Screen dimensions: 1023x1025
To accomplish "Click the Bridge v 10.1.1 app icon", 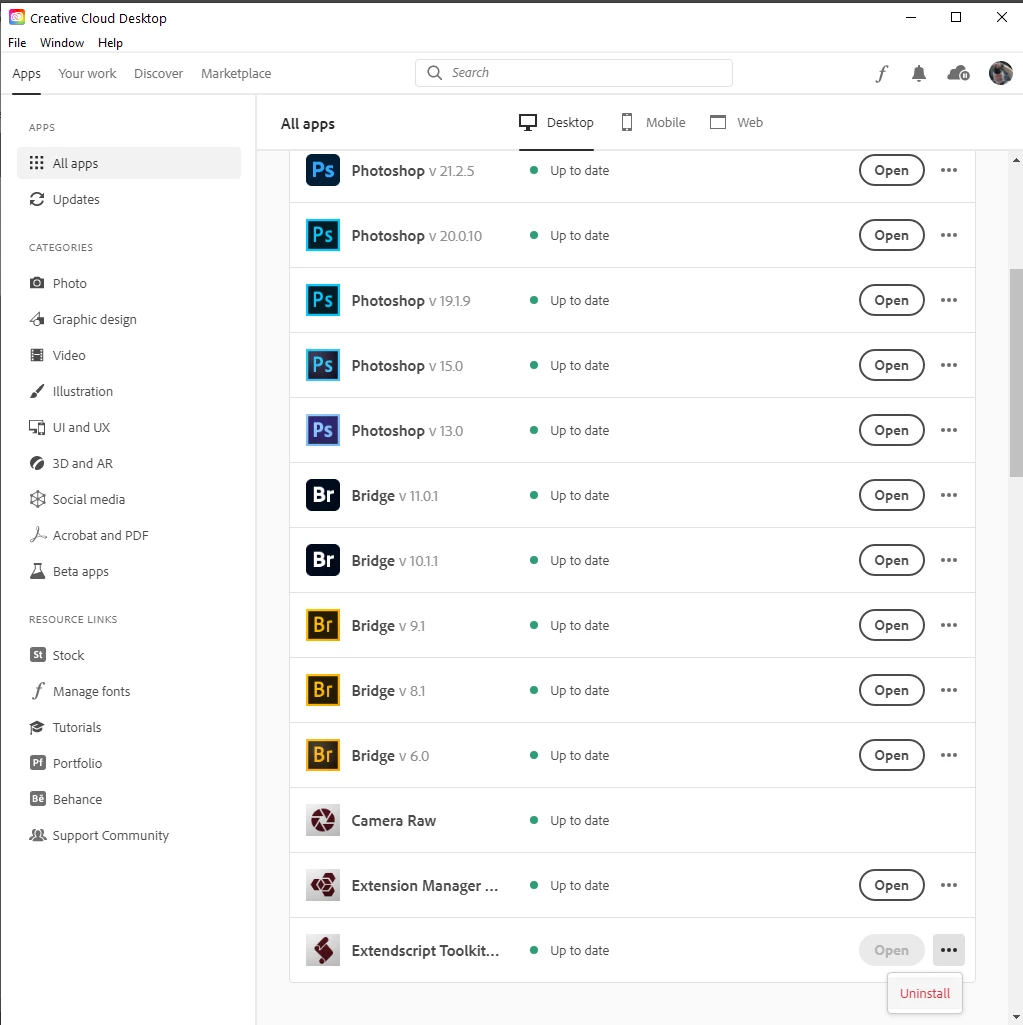I will (x=323, y=560).
